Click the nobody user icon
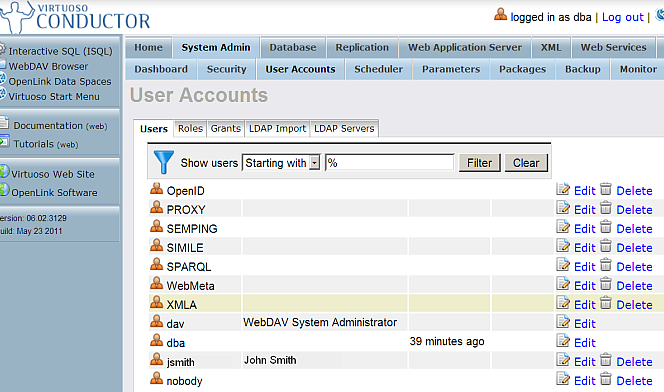 157,379
